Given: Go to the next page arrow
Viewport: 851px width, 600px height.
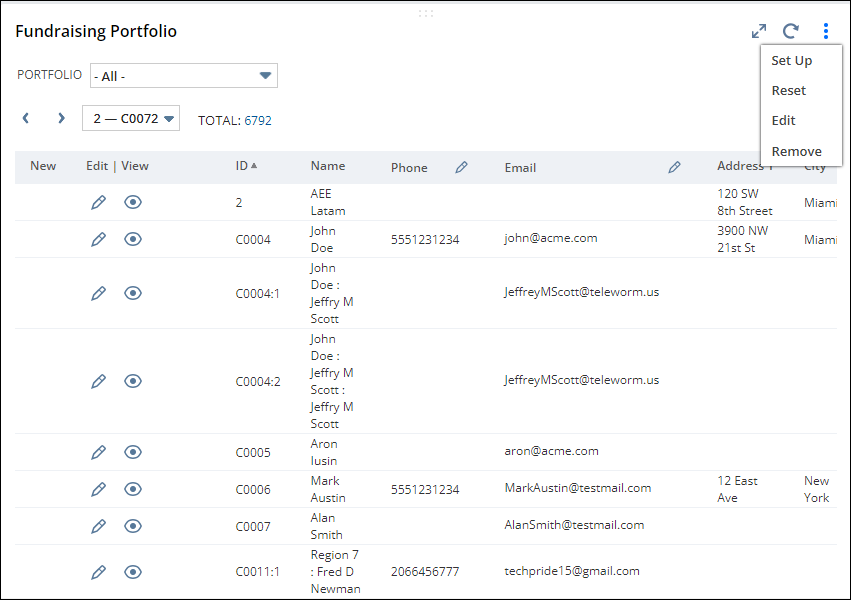Looking at the screenshot, I should (x=61, y=118).
